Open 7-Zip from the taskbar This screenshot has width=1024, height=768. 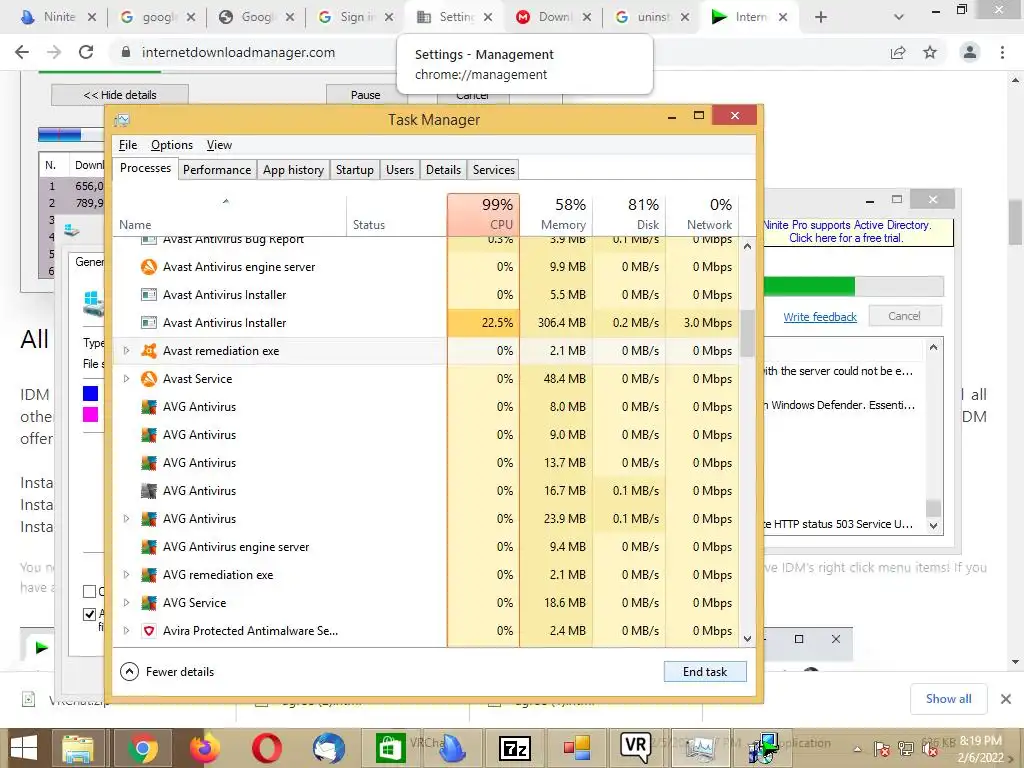pyautogui.click(x=515, y=748)
